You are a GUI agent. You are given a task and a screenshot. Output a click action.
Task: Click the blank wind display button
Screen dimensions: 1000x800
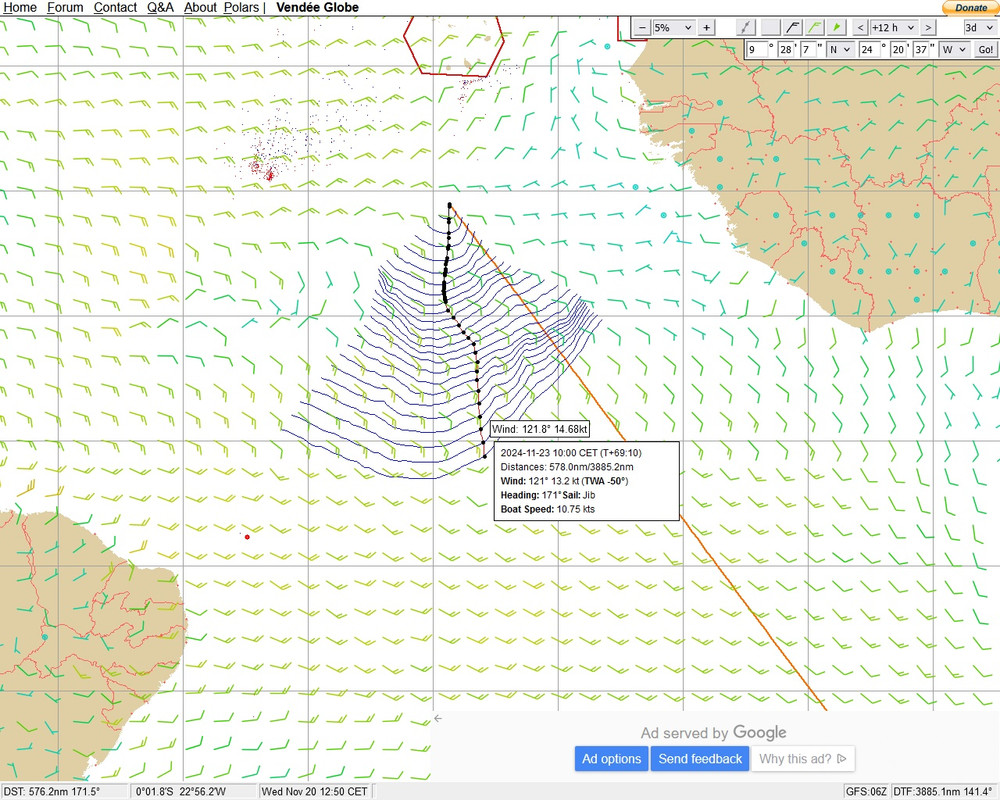pyautogui.click(x=770, y=27)
